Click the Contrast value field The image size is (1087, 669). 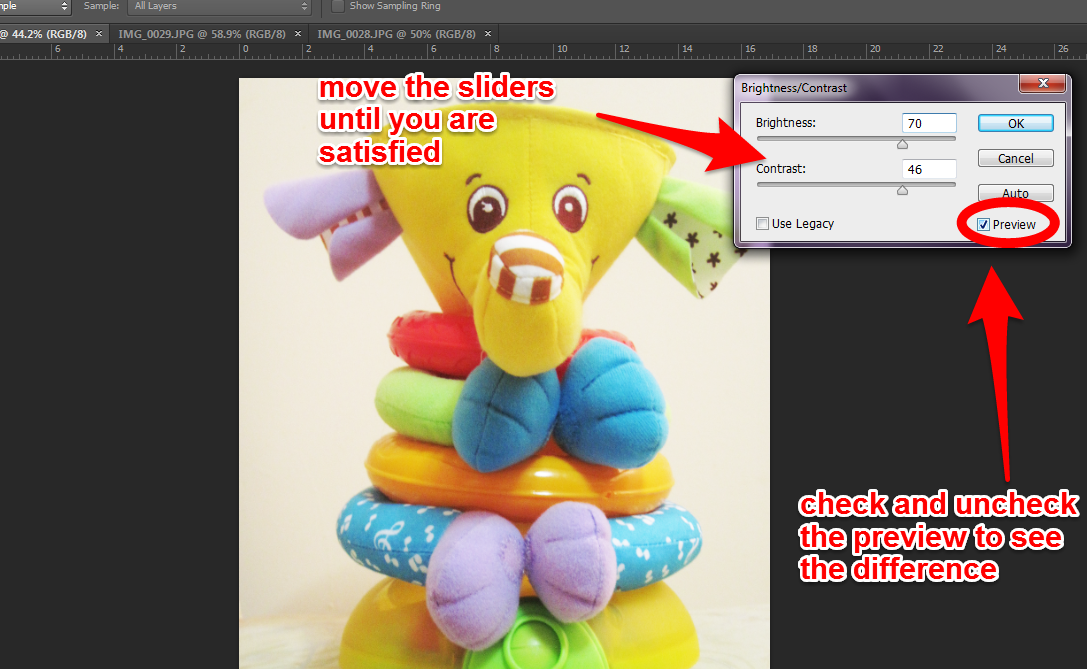(x=929, y=169)
